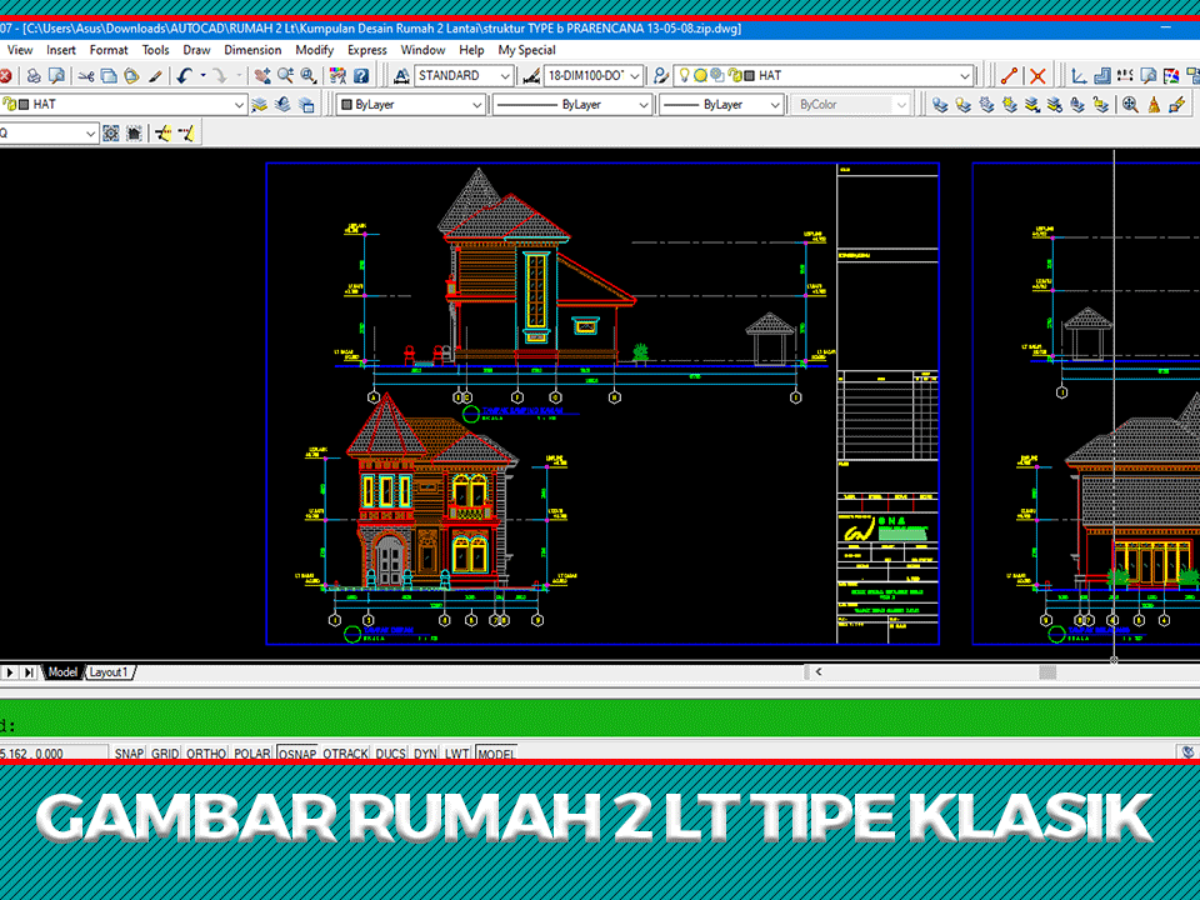Open the Format menu
This screenshot has height=900, width=1200.
point(109,50)
